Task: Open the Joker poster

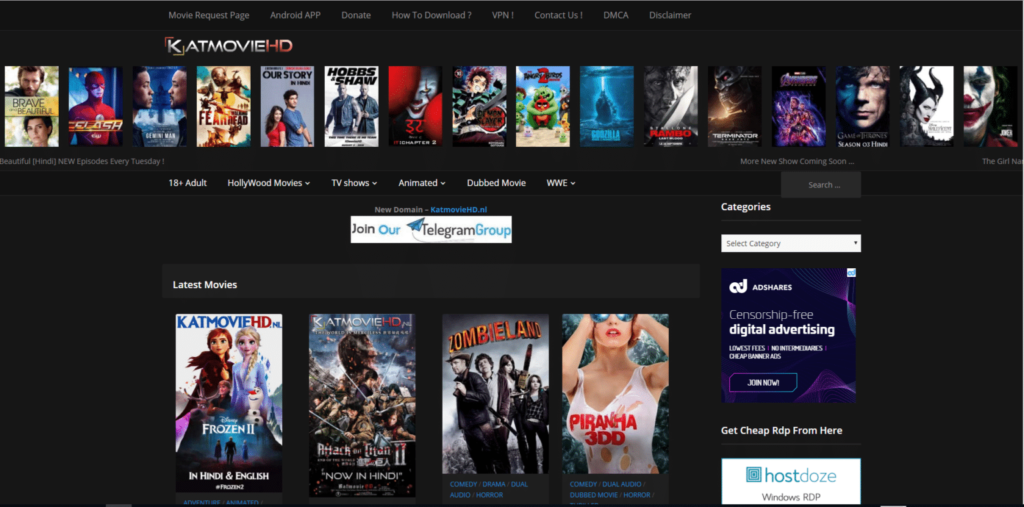Action: coord(991,106)
